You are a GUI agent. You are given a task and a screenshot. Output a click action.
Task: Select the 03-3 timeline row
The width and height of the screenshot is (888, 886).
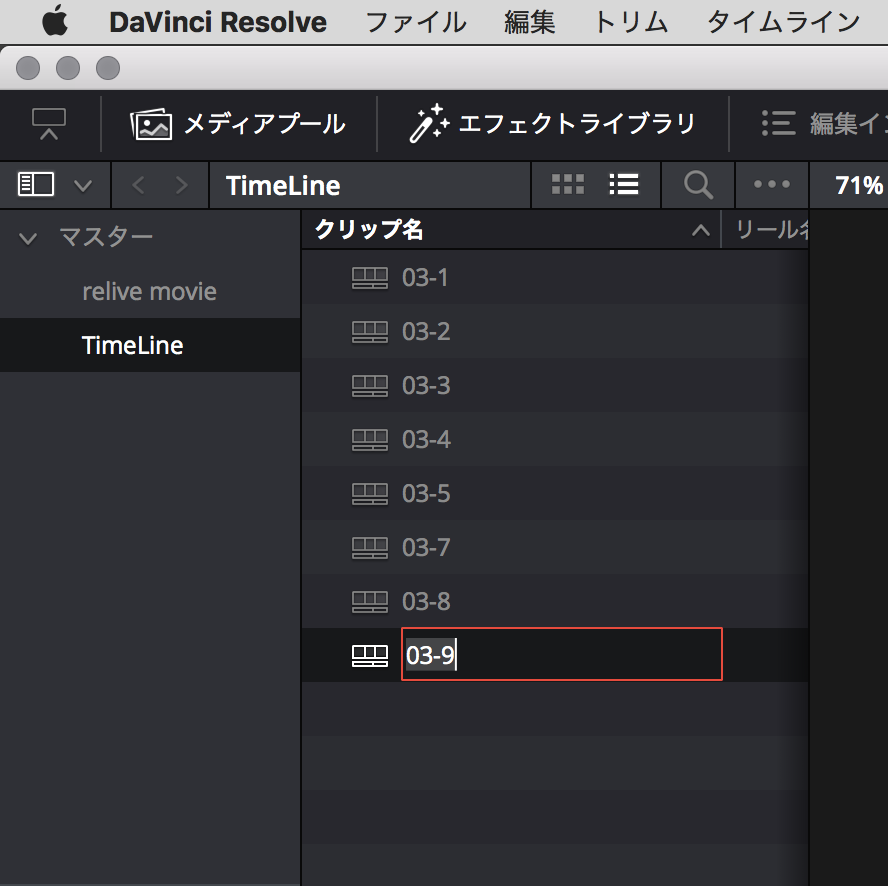coord(554,385)
